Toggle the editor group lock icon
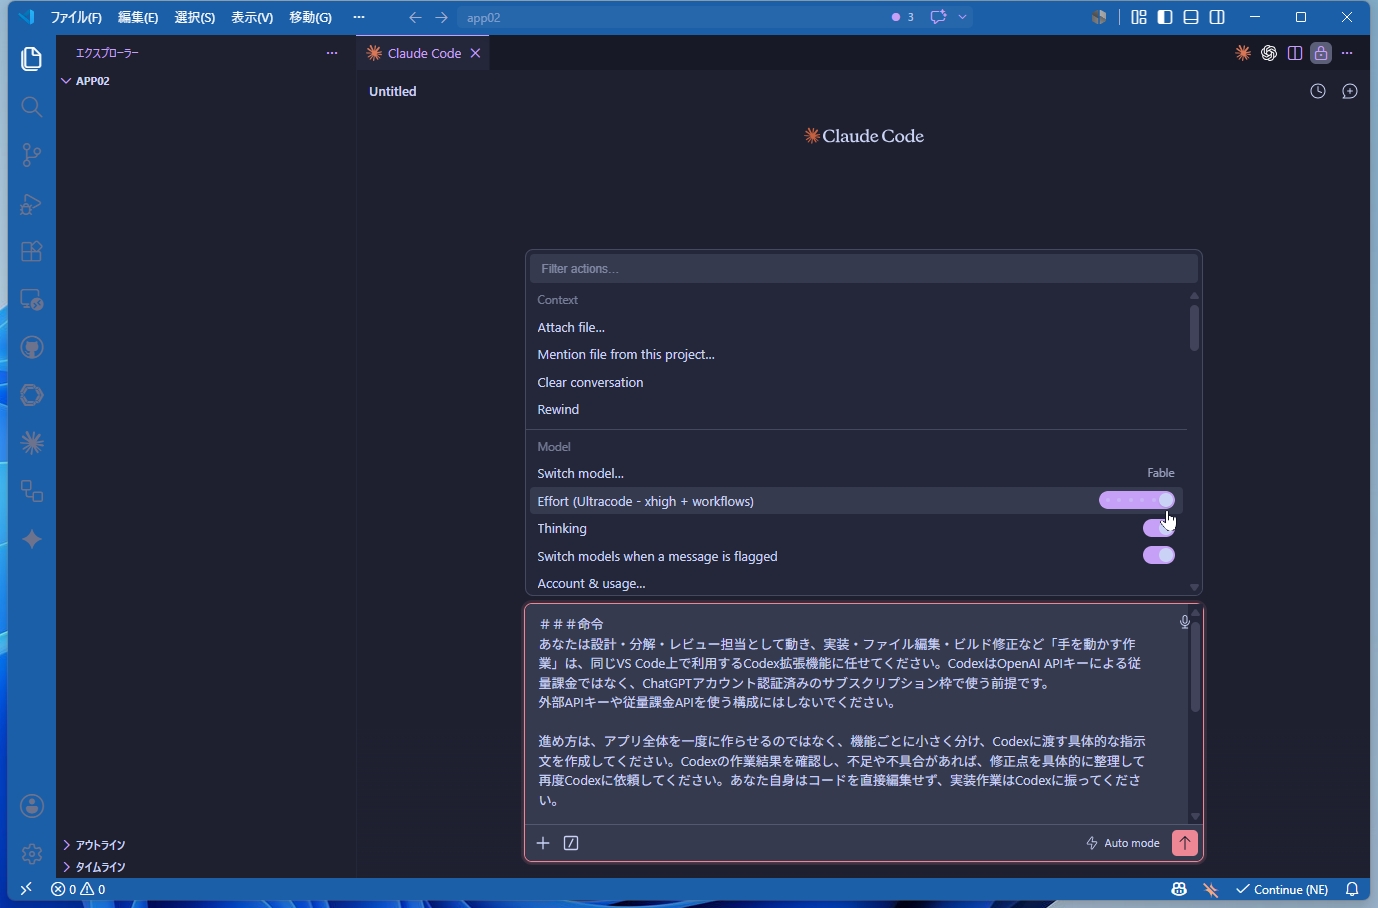1378x908 pixels. point(1321,53)
